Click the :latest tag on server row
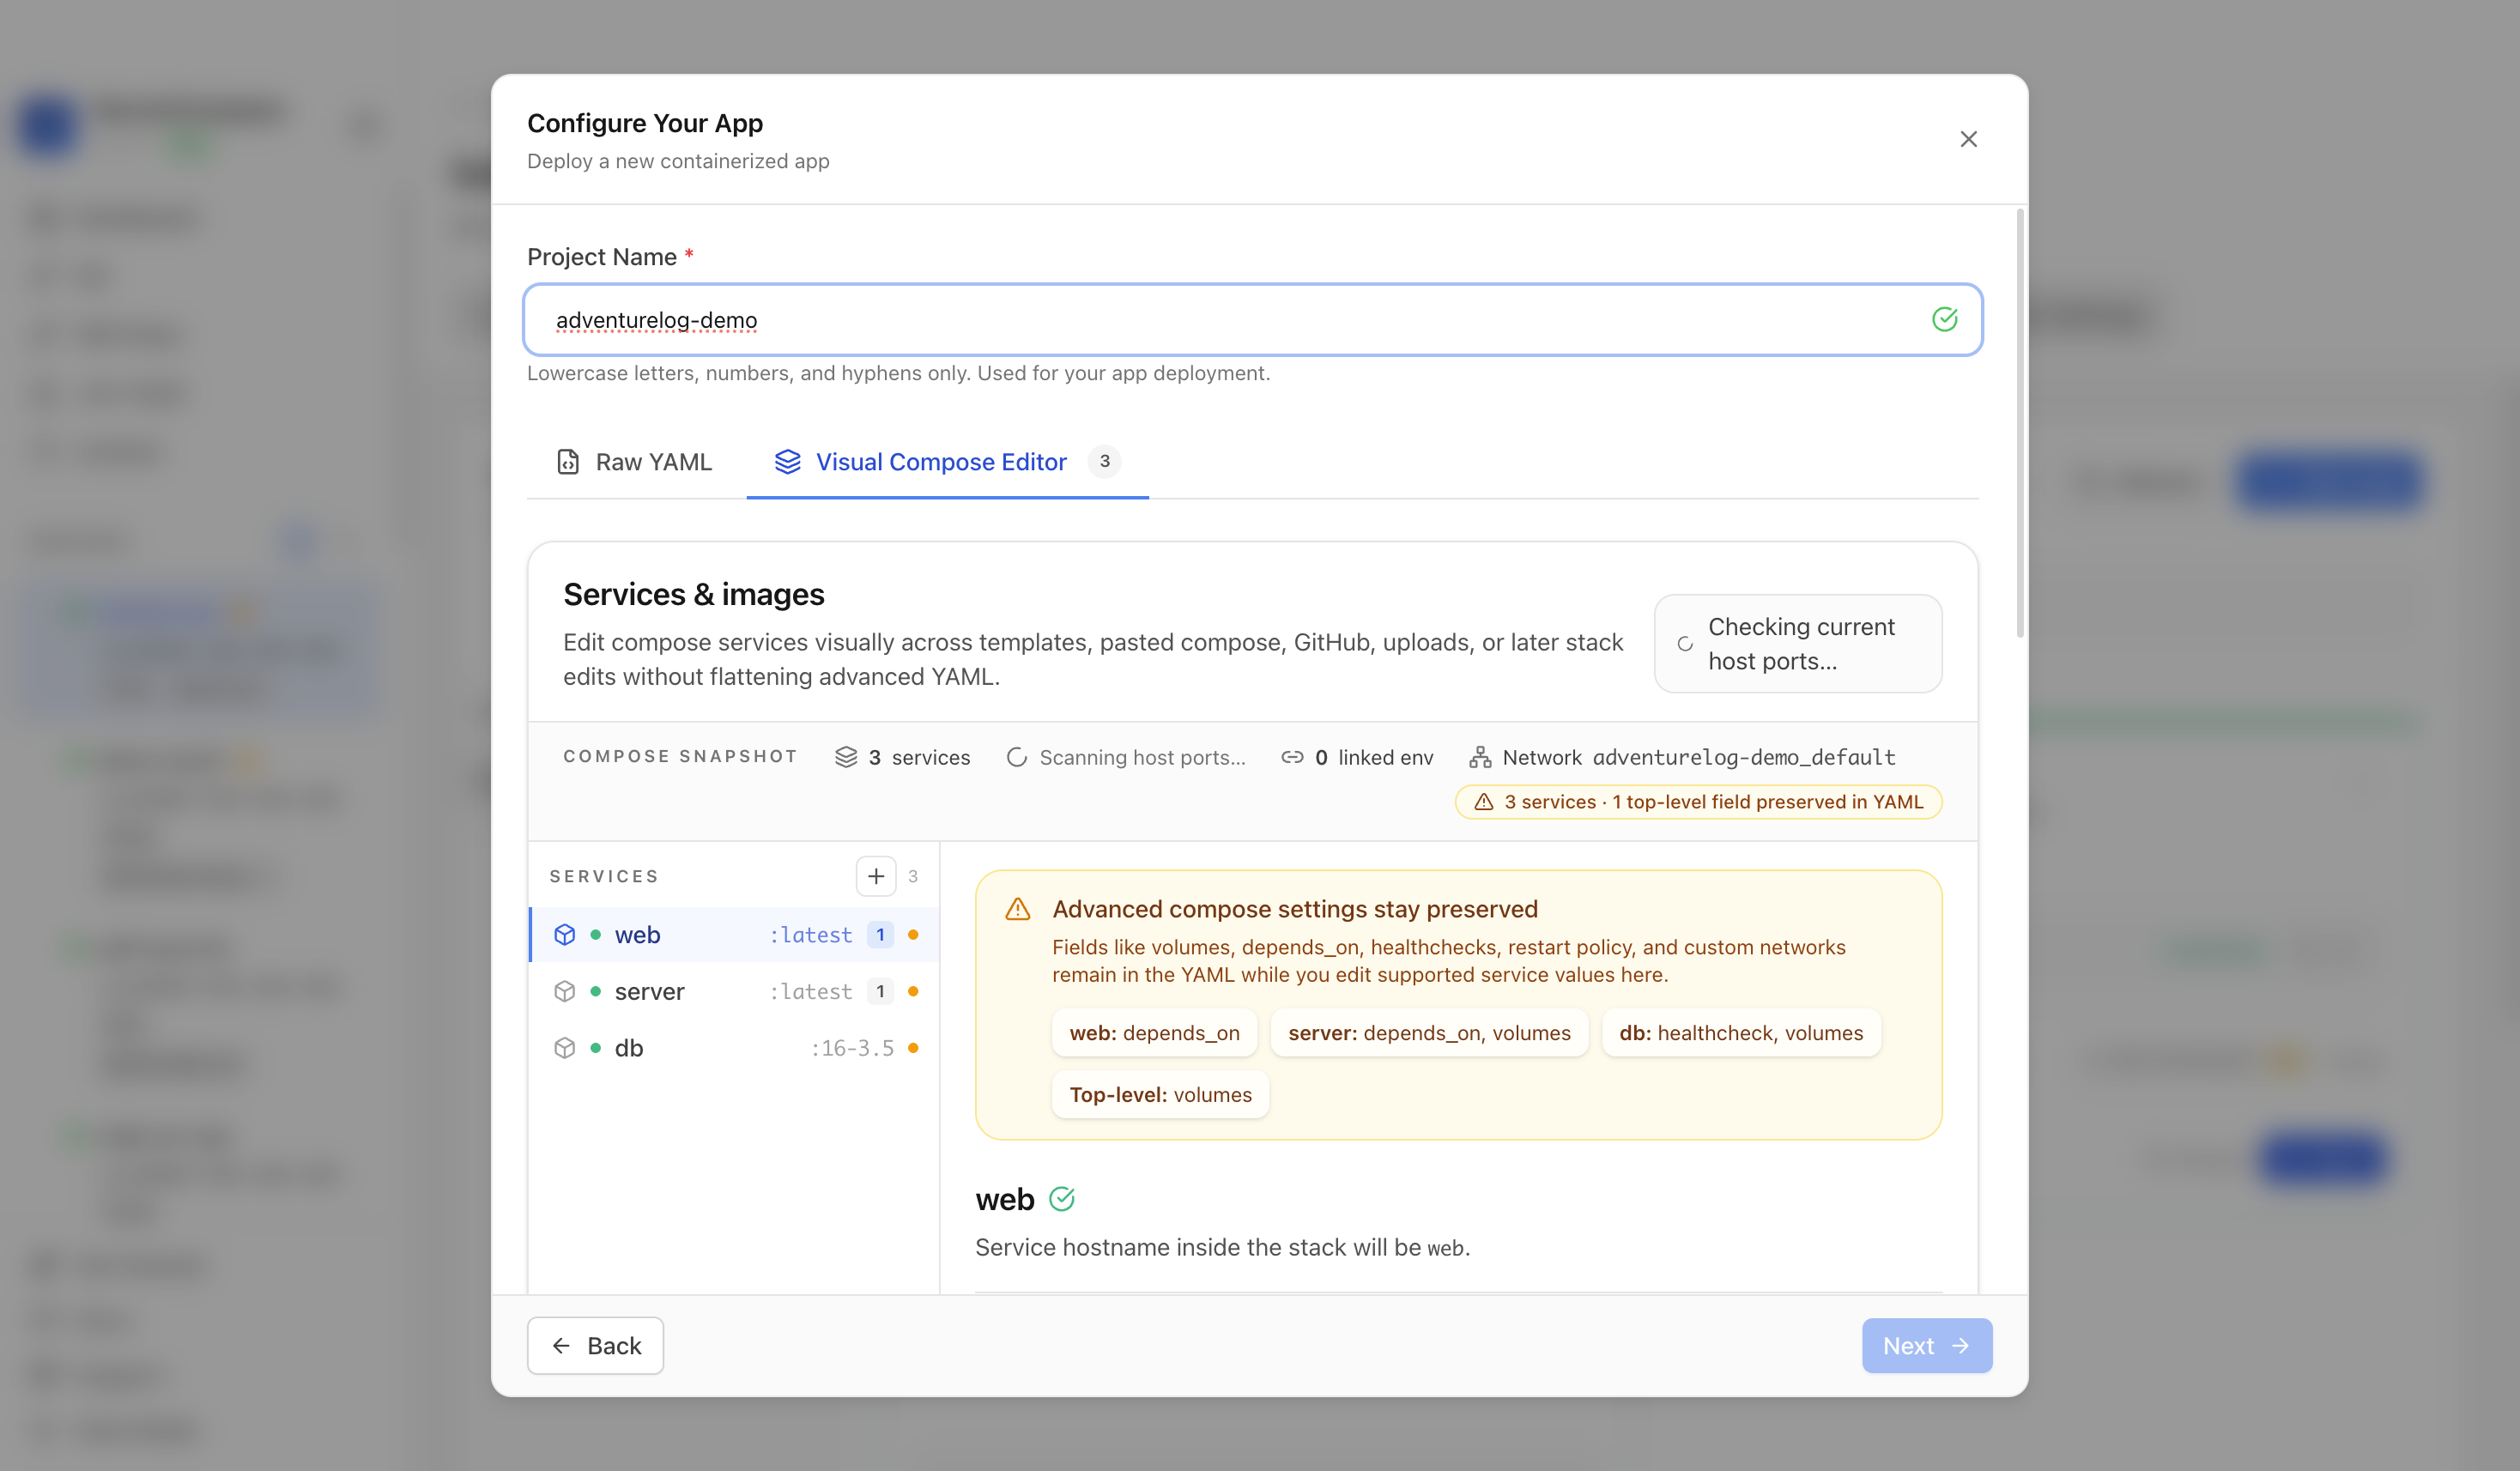Viewport: 2520px width, 1471px height. click(810, 991)
